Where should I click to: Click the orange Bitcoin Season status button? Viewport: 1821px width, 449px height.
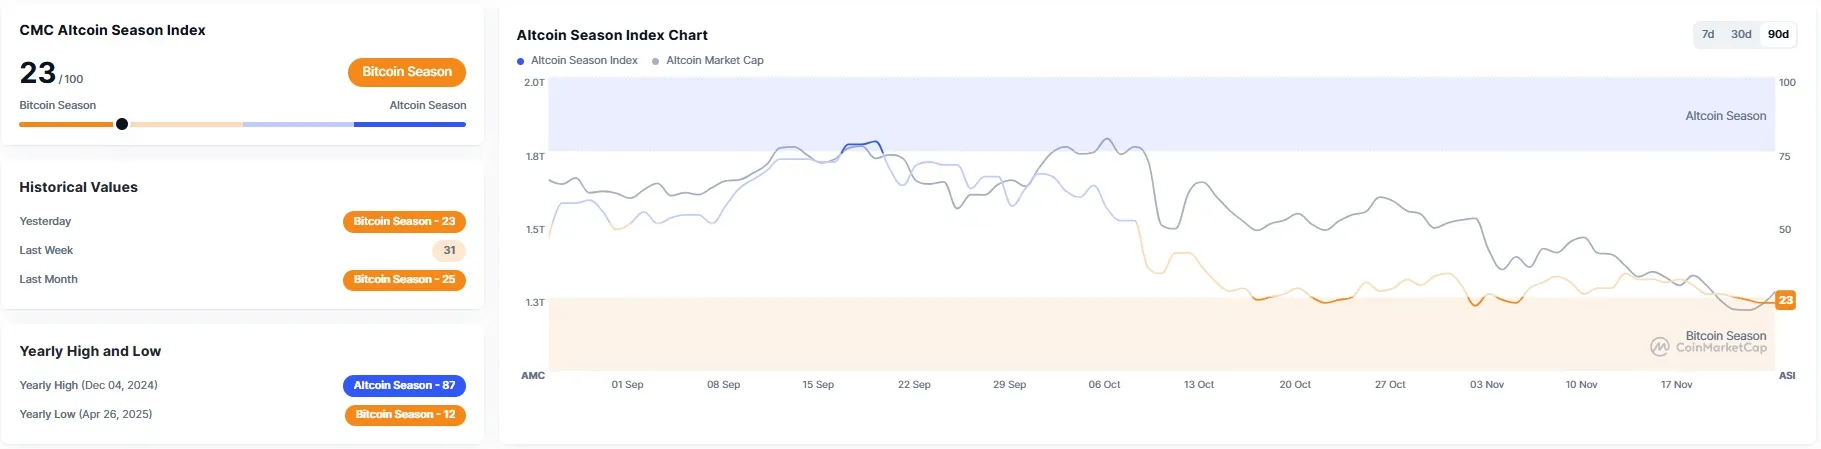407,72
